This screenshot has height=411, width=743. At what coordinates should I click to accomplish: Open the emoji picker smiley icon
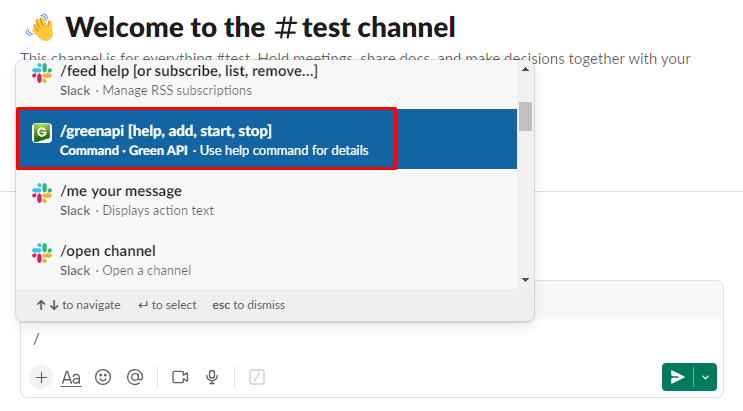[102, 377]
